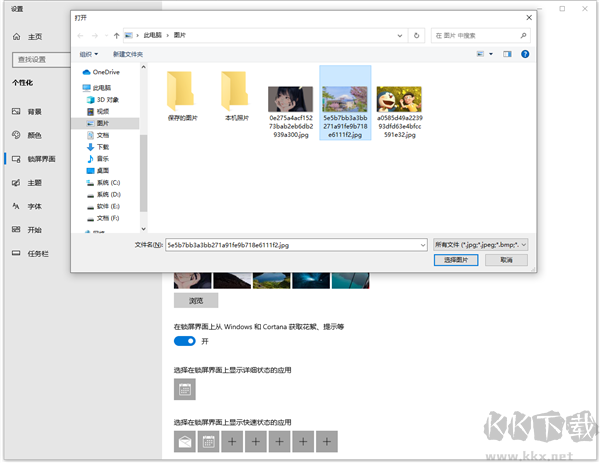Expand the address bar history dropdown
The image size is (600, 463).
pyautogui.click(x=399, y=36)
